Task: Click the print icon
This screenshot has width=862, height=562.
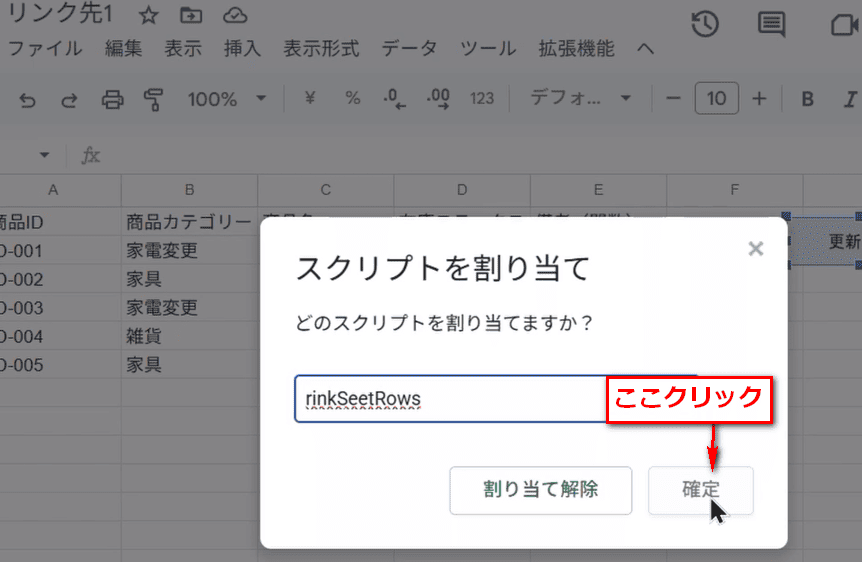Action: (112, 99)
